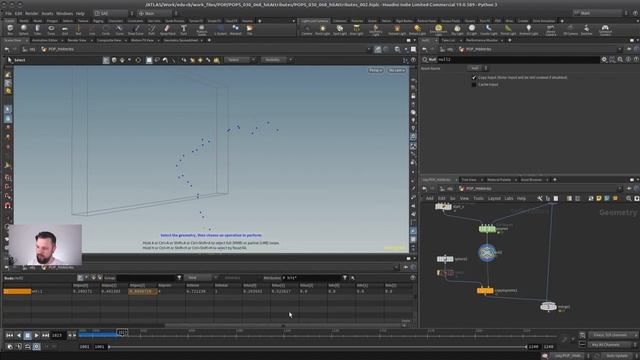
Task: Open the Render menu
Action: tap(31, 13)
